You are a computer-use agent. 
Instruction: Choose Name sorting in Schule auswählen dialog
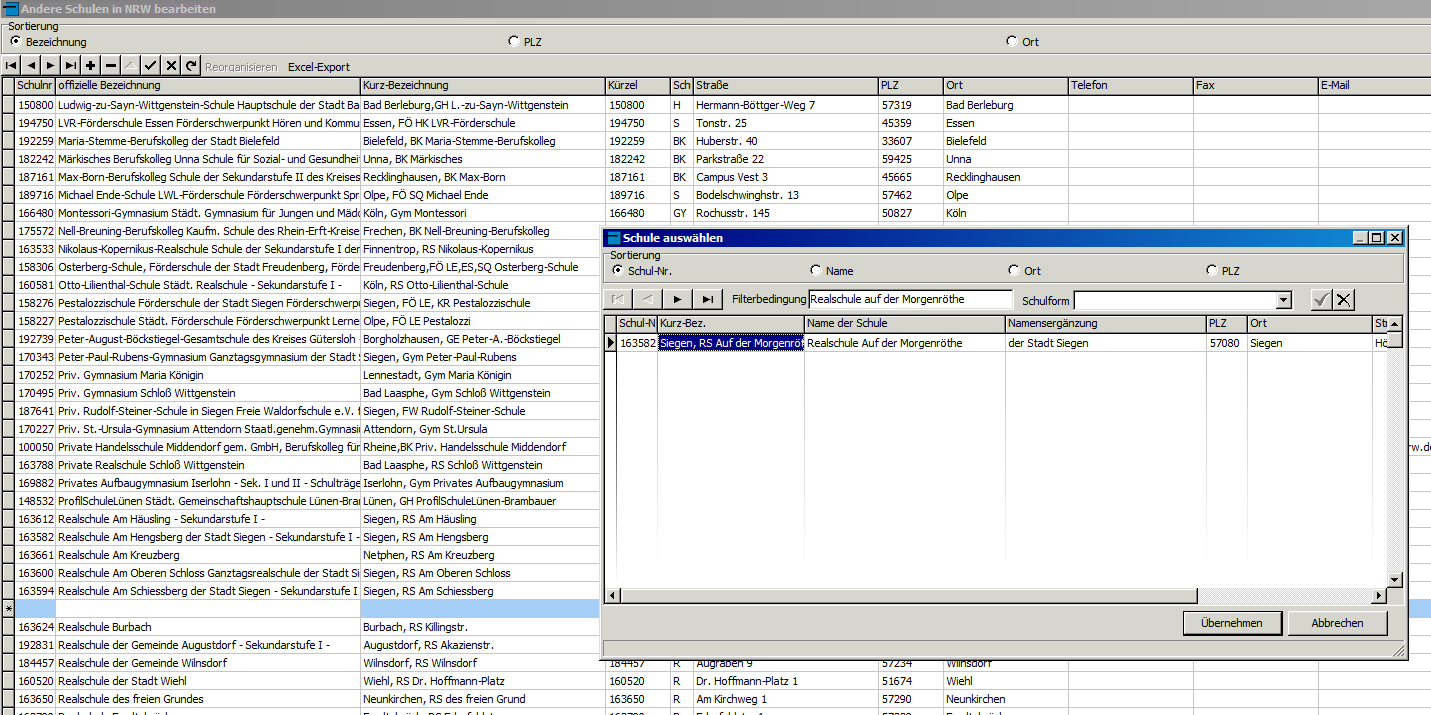click(816, 271)
